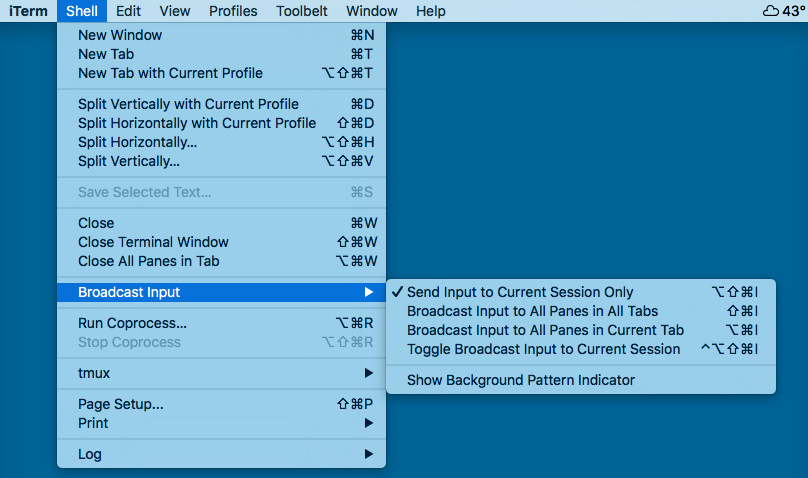Screen dimensions: 808x478
Task: Choose Split Vertically… option
Action: click(x=222, y=161)
